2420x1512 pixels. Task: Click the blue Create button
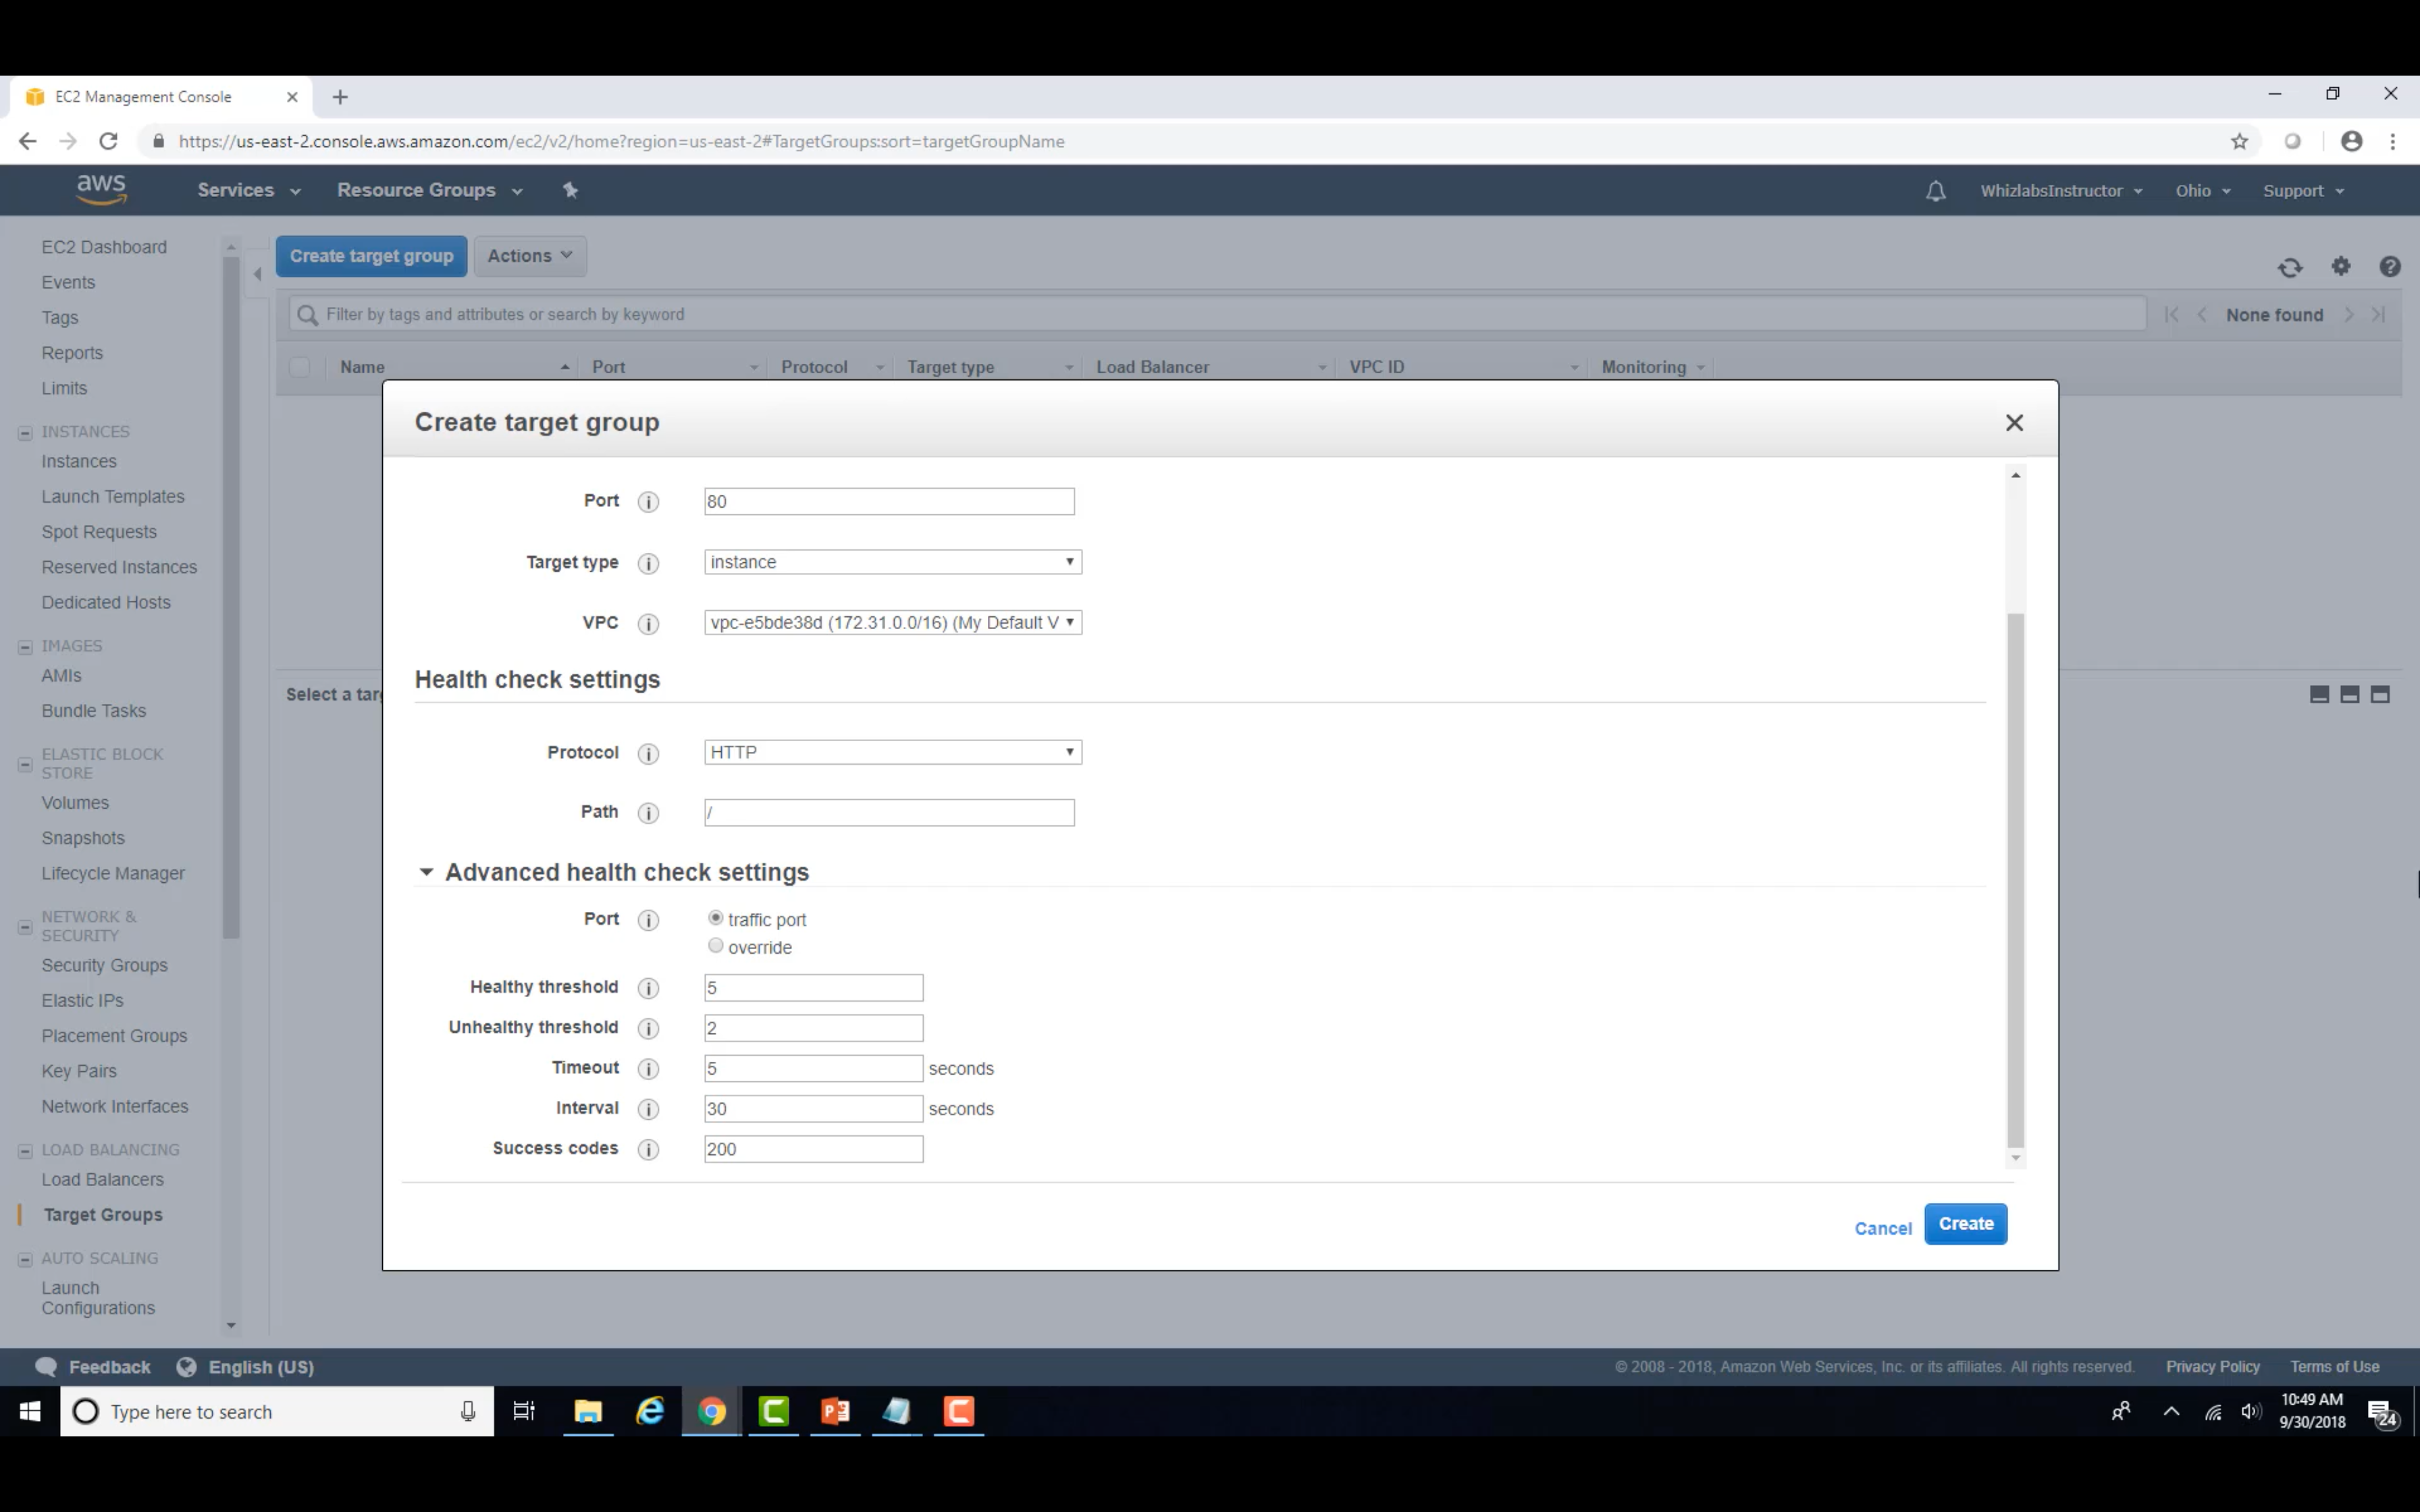click(1965, 1224)
